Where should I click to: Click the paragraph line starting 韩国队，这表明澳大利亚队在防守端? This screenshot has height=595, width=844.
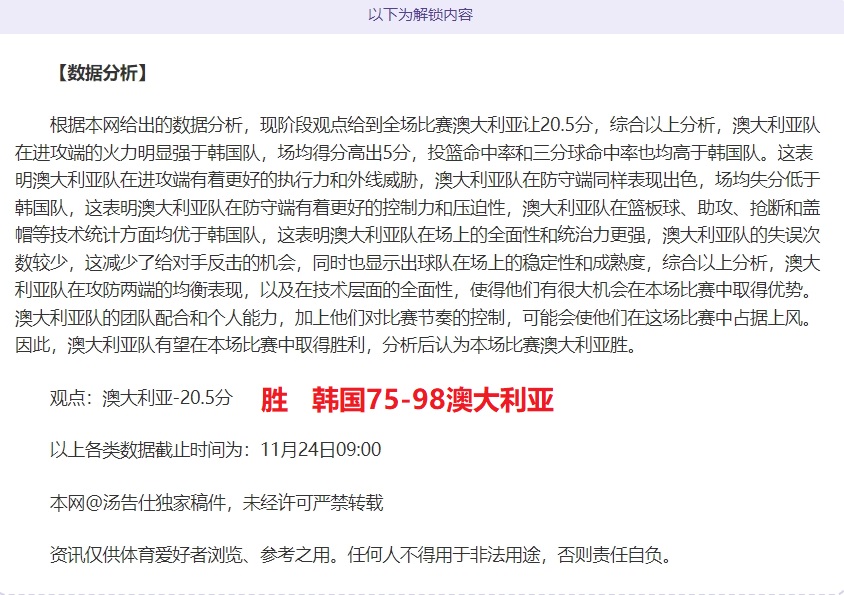click(418, 207)
